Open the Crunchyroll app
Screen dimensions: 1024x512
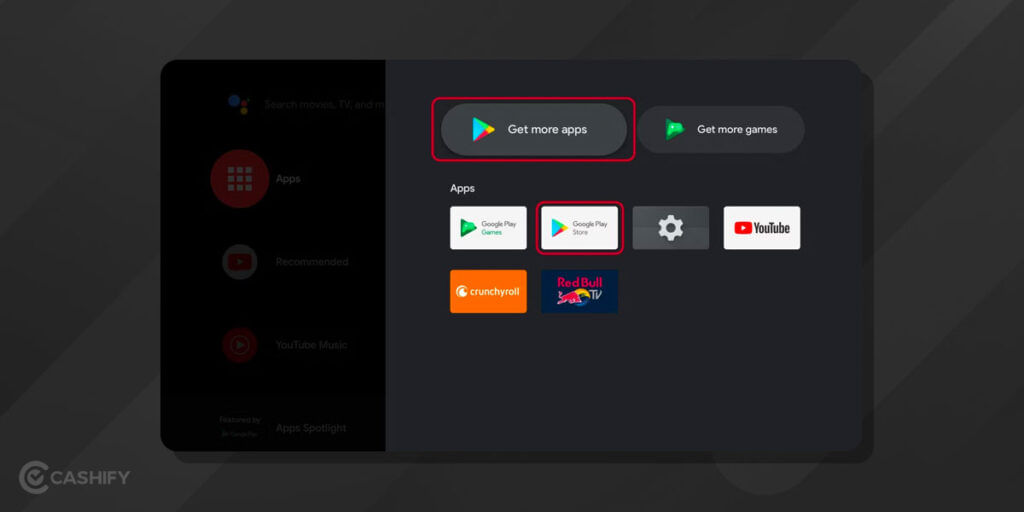[x=488, y=291]
